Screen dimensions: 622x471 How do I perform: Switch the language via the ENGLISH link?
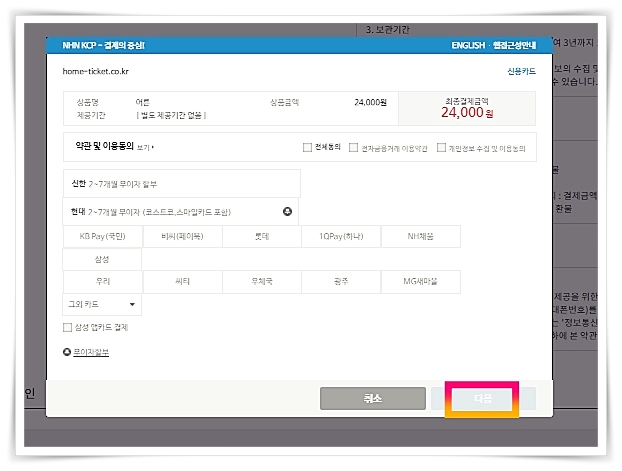point(468,45)
